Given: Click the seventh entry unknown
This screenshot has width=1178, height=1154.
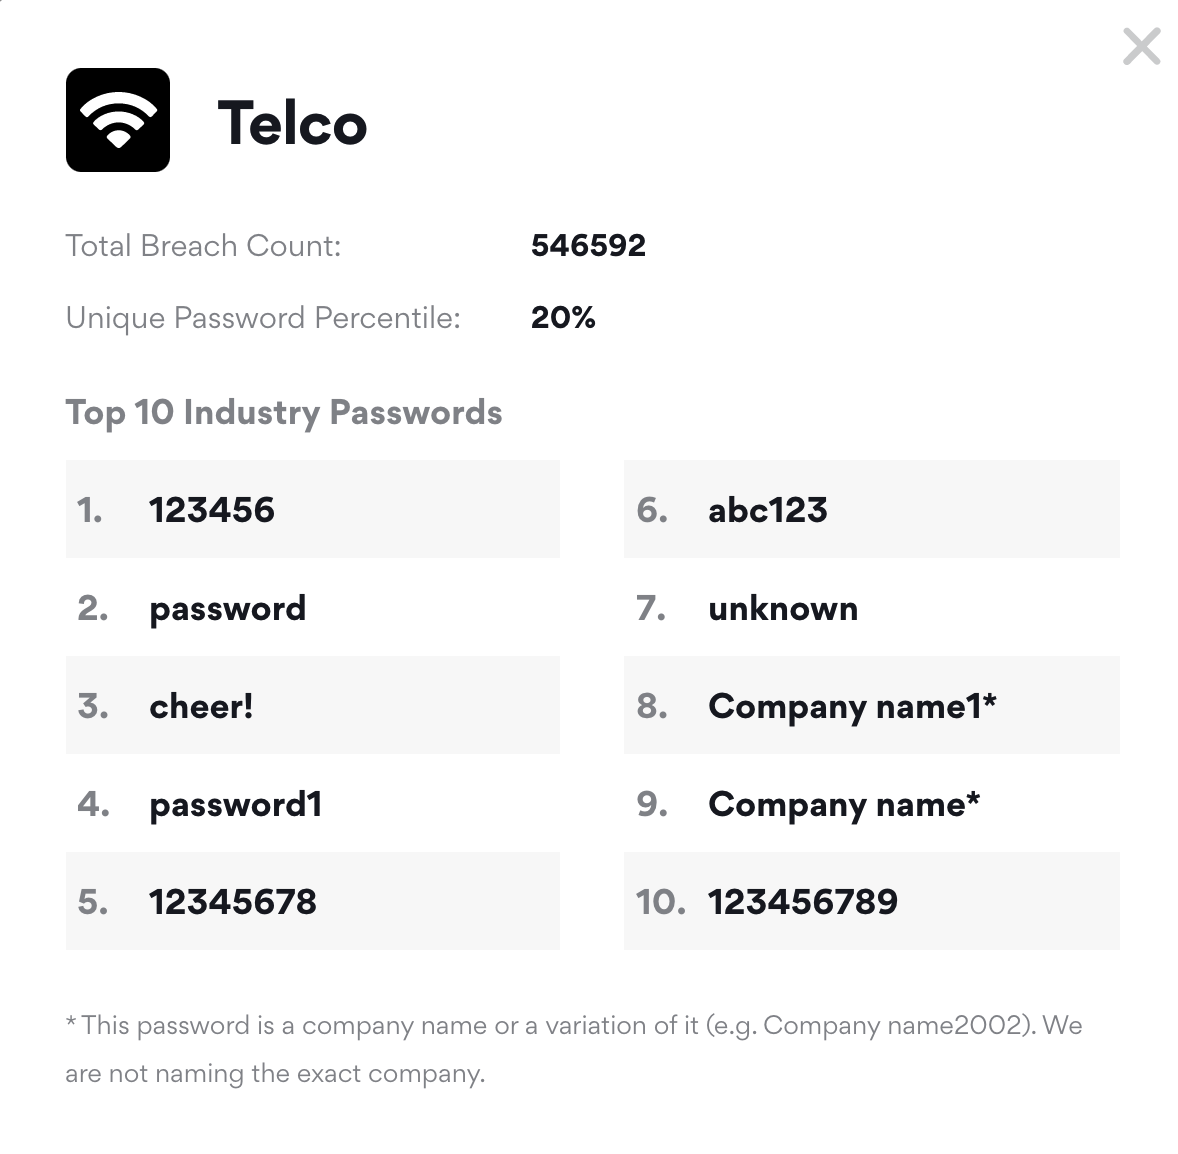Looking at the screenshot, I should (783, 608).
